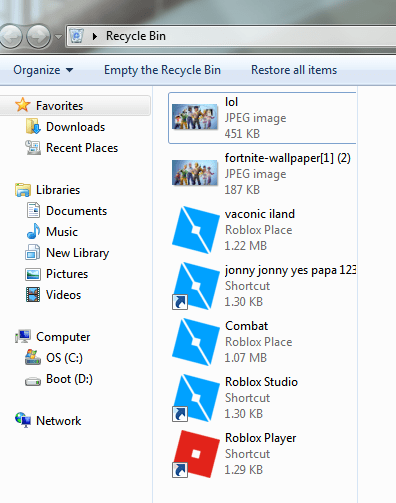Select the fortnite-wallpaper[1] (2) thumbnail
Viewport: 396px width, 503px height.
[x=195, y=173]
